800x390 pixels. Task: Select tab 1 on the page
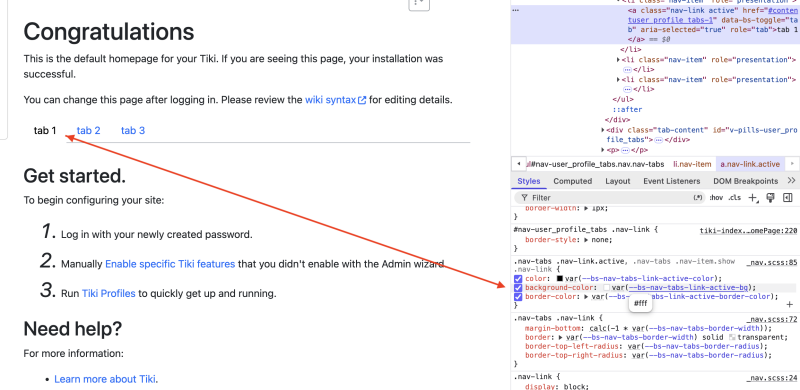tap(45, 131)
